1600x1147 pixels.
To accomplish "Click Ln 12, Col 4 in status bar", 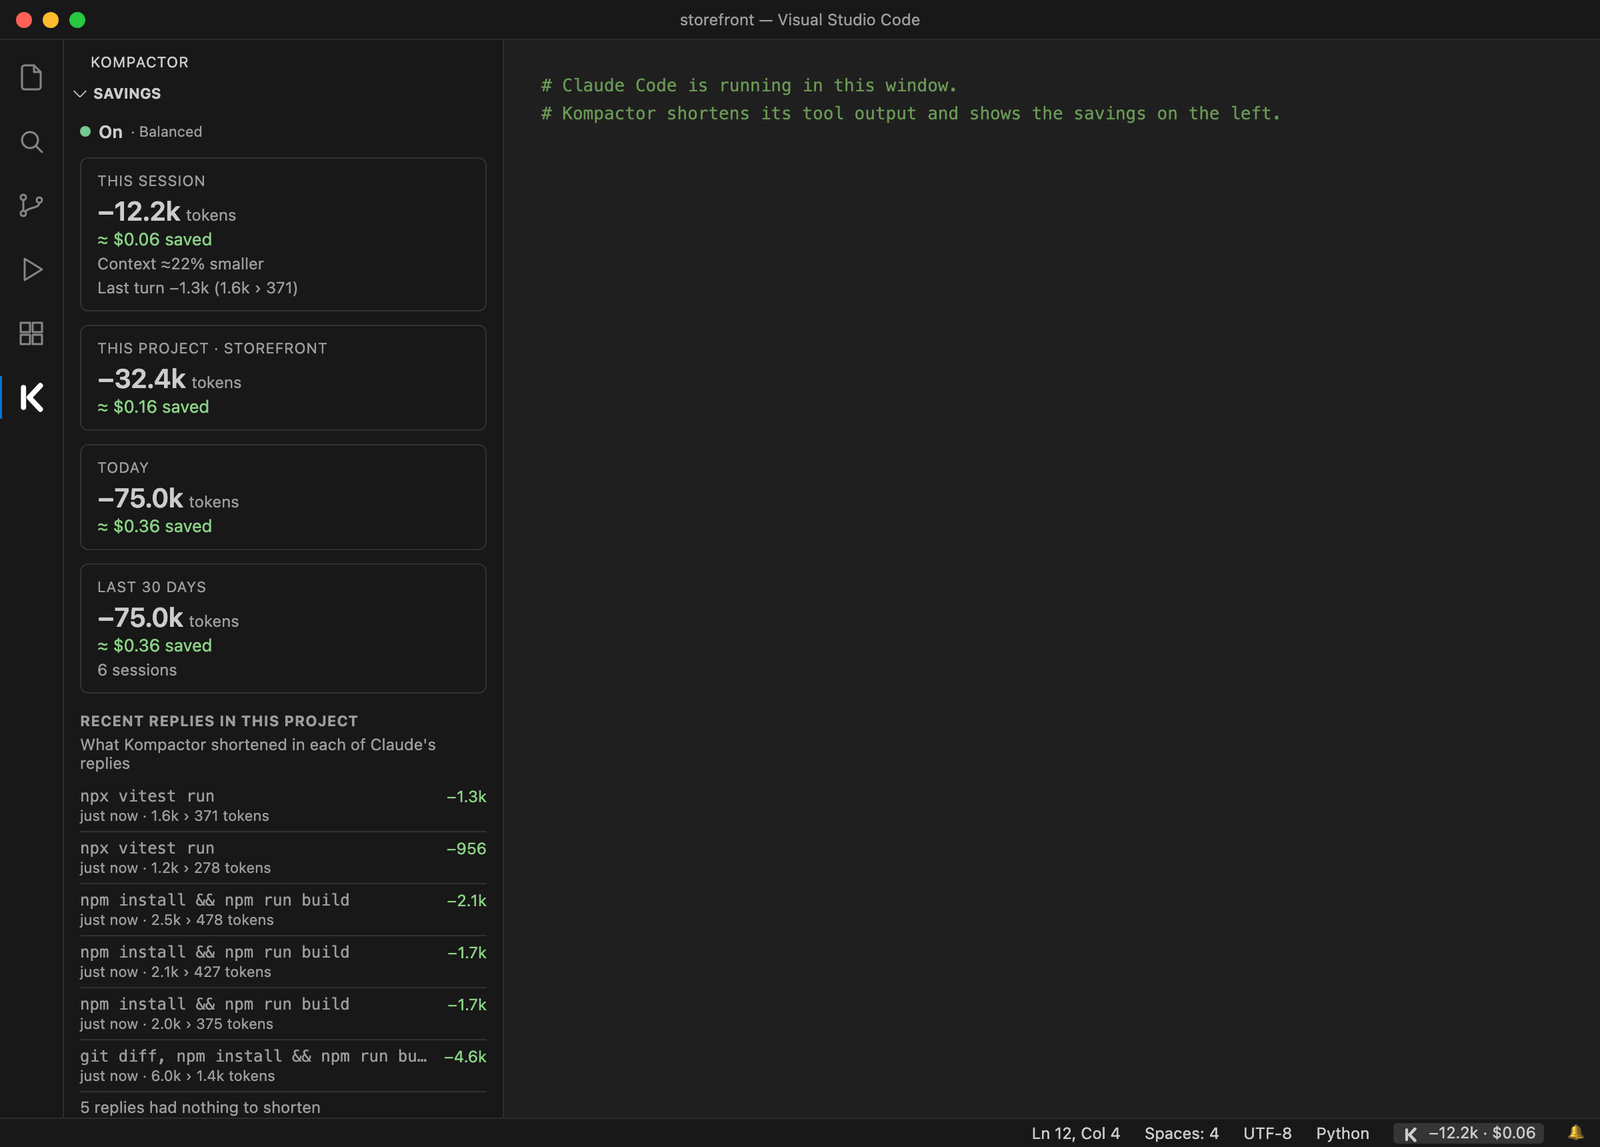I will coord(1076,1133).
